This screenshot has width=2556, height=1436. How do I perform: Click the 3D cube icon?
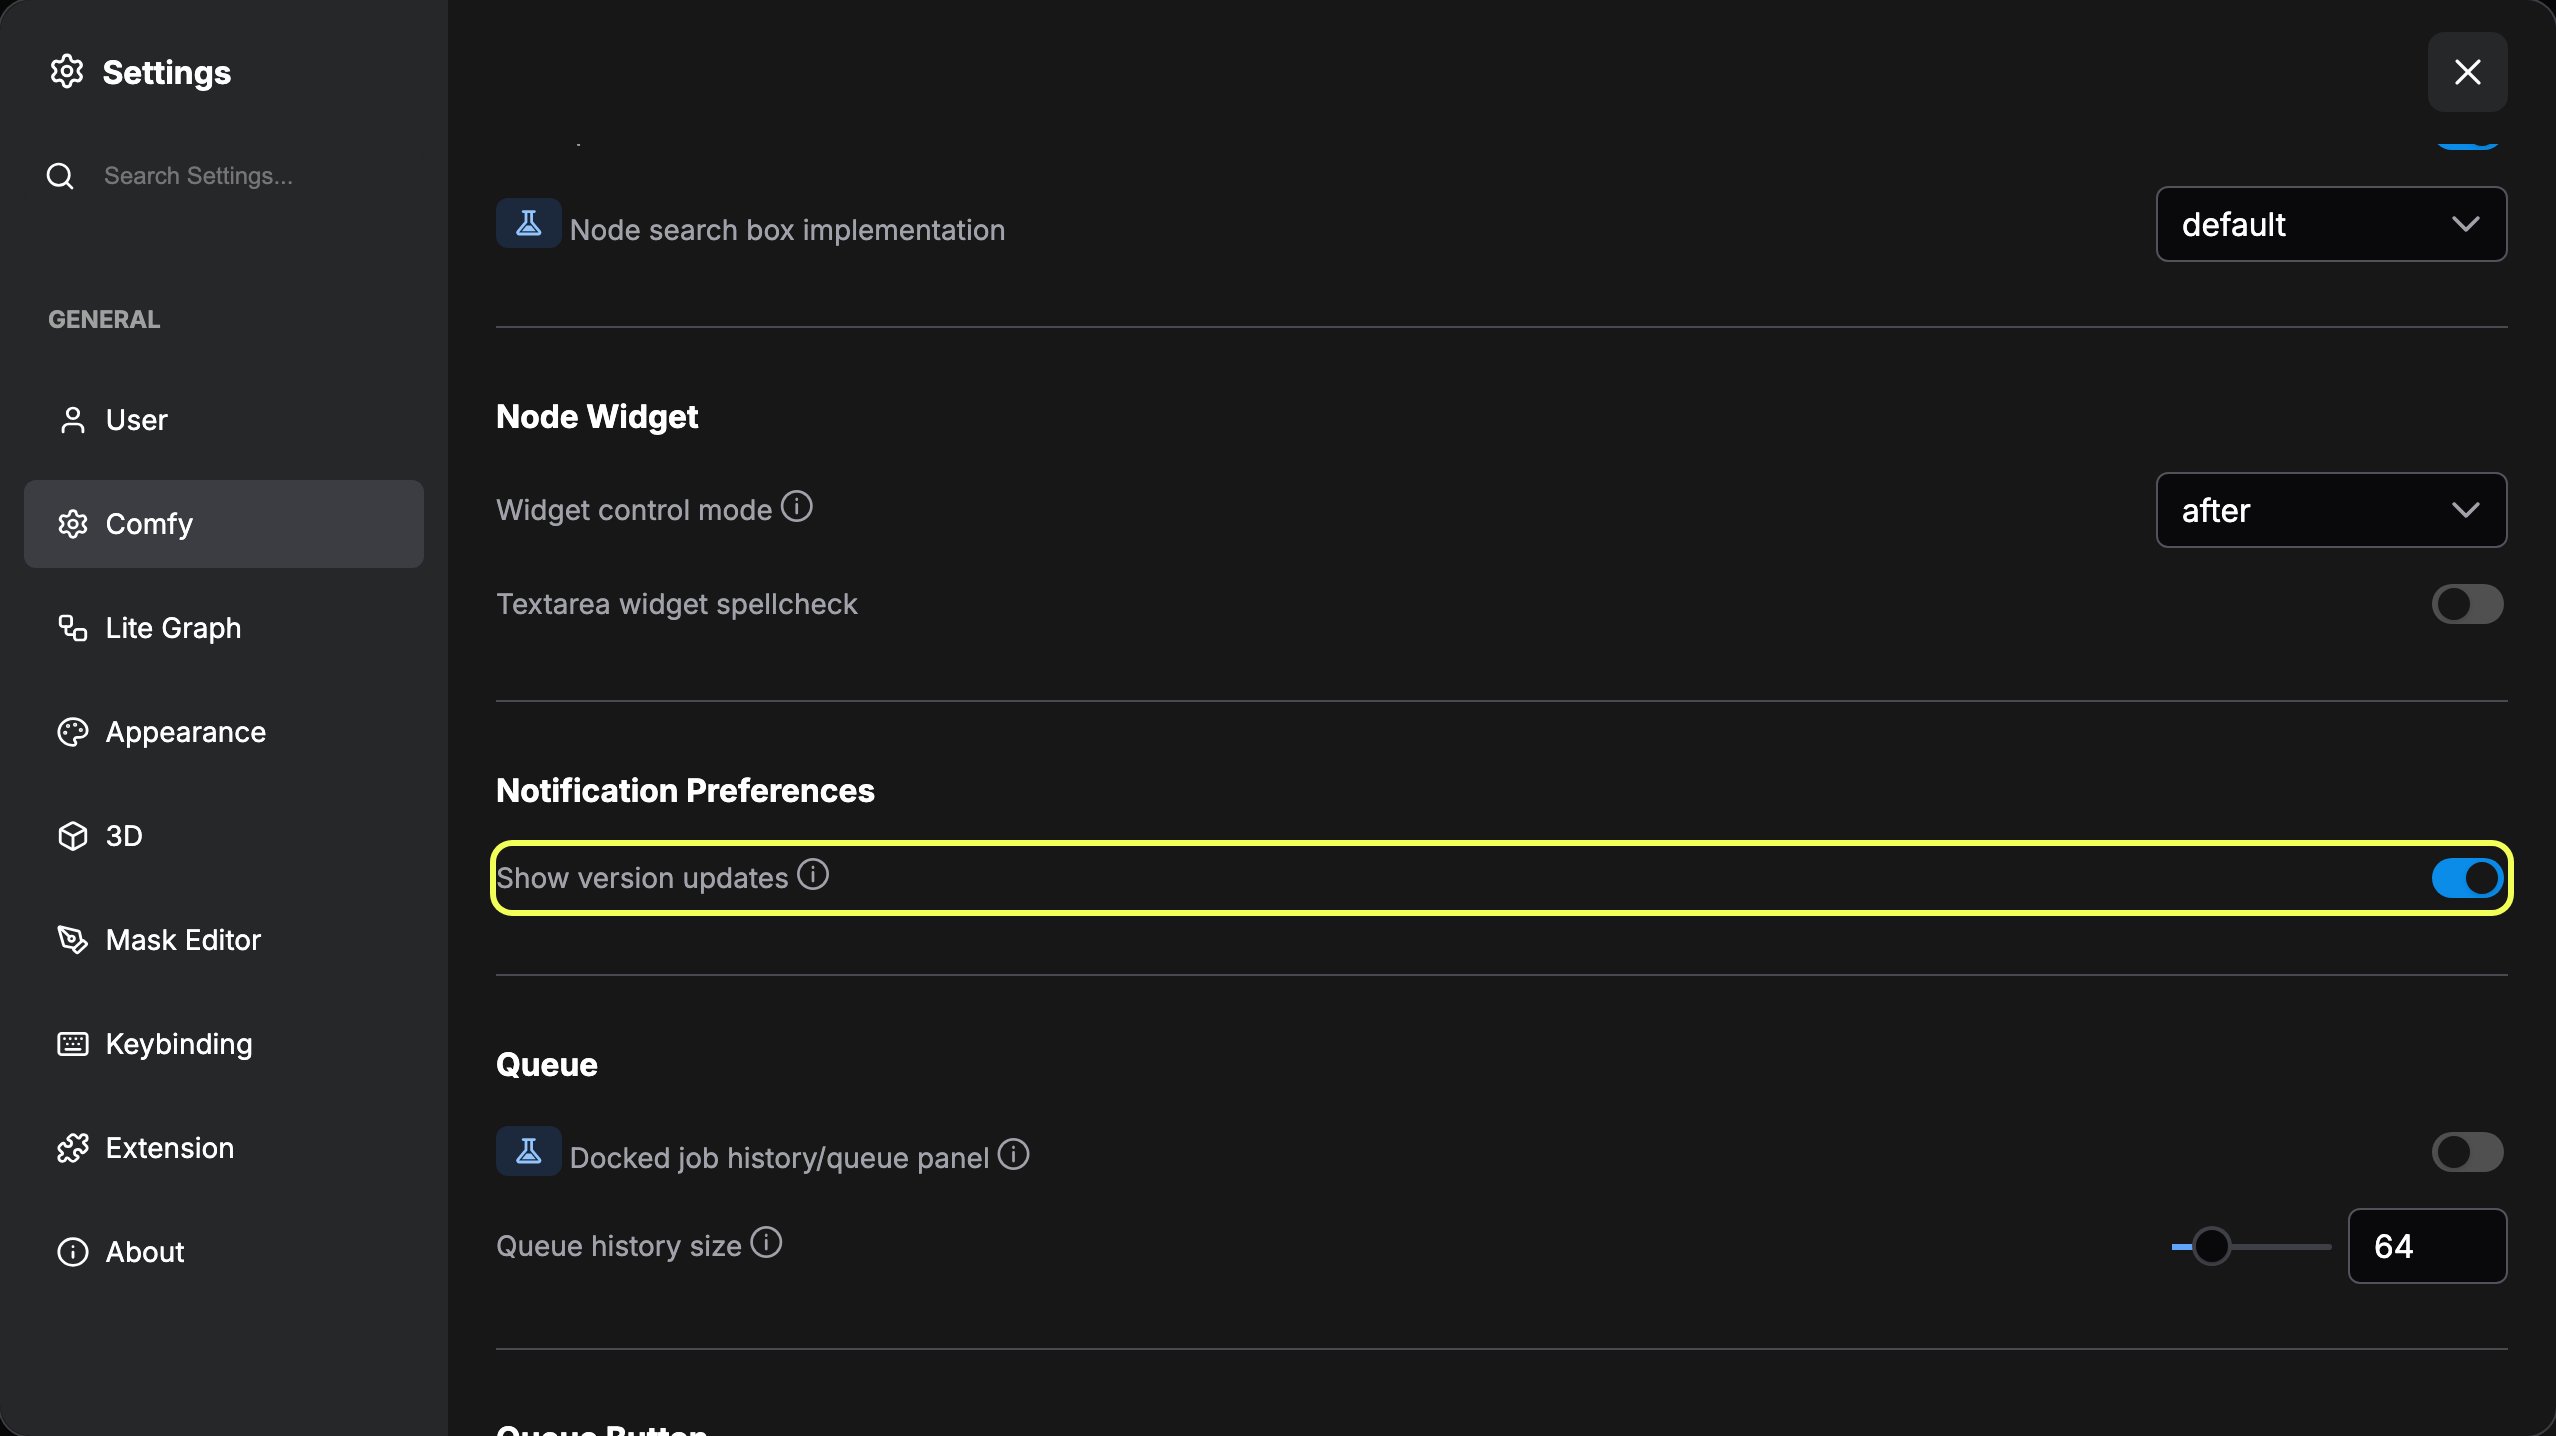pyautogui.click(x=72, y=836)
